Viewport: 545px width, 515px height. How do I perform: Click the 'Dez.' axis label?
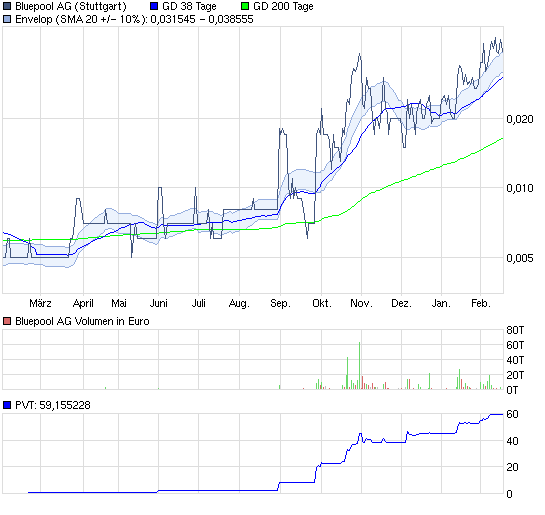pyautogui.click(x=401, y=303)
